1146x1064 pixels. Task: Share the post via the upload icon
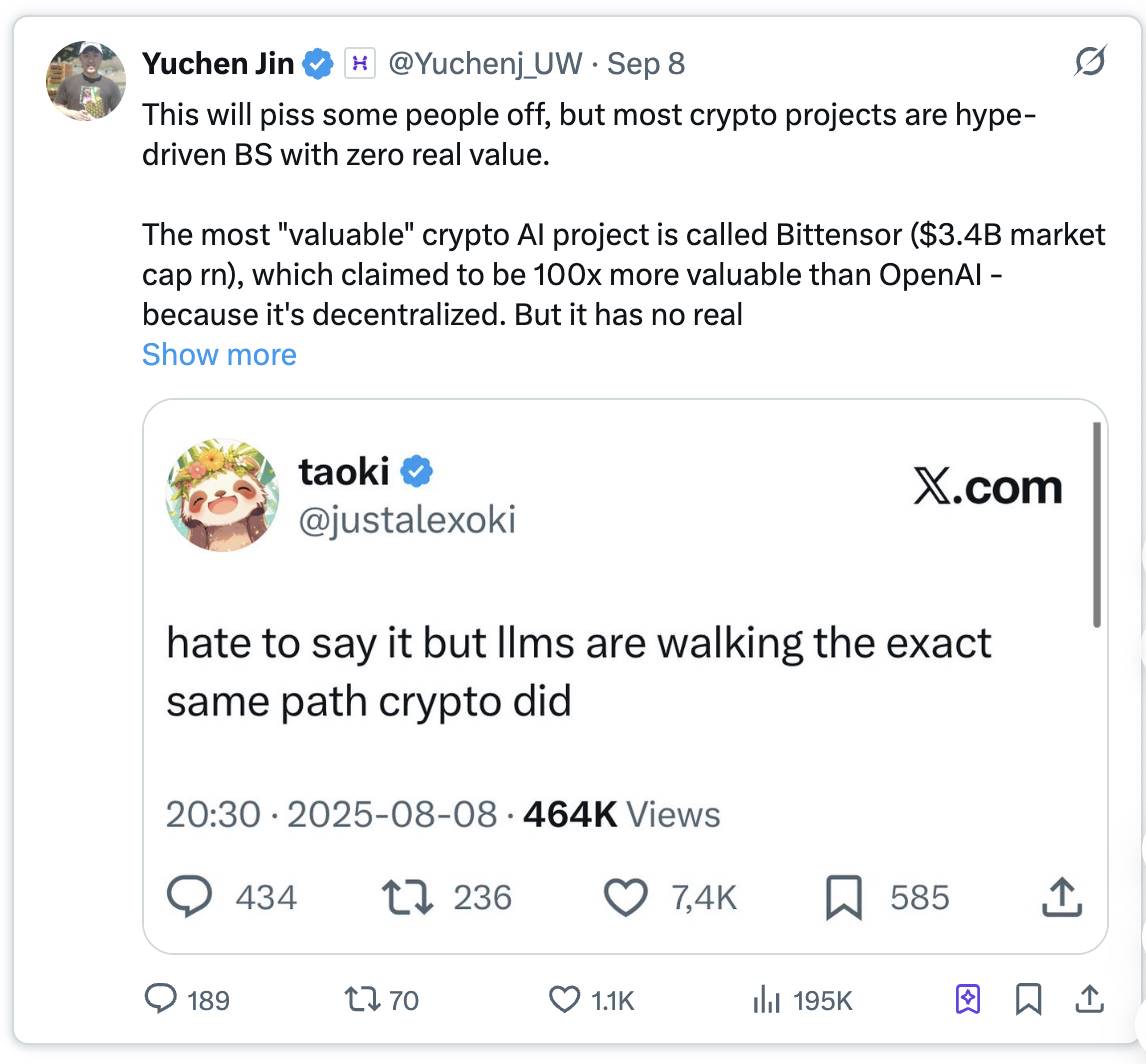(x=1089, y=999)
